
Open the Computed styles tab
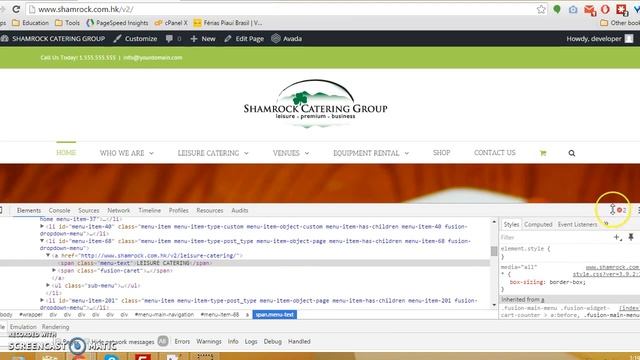pyautogui.click(x=538, y=224)
